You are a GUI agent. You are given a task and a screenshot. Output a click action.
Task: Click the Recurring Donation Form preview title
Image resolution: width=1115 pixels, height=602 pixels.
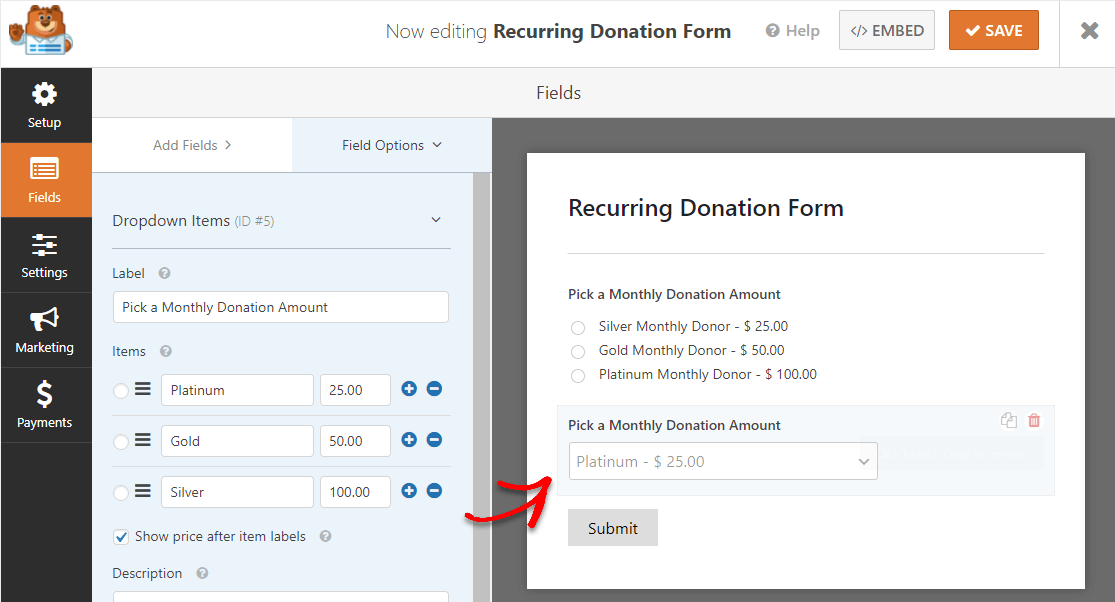[x=706, y=208]
